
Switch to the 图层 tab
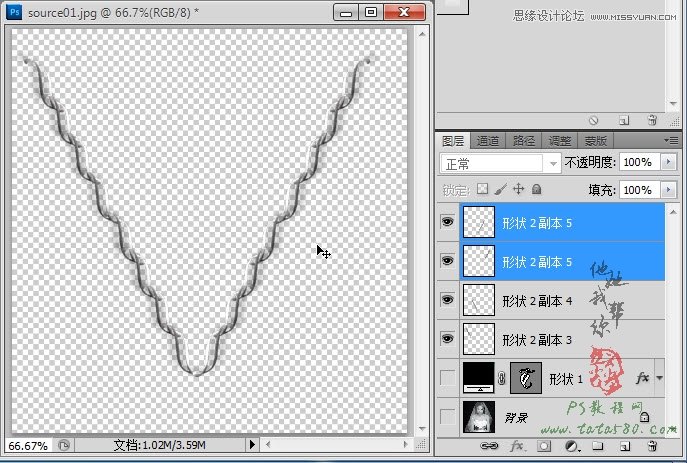click(453, 141)
